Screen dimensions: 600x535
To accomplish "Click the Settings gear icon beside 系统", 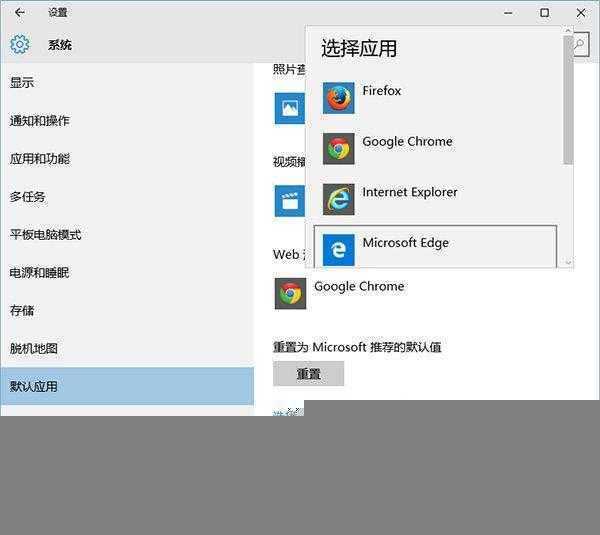I will click(x=20, y=44).
